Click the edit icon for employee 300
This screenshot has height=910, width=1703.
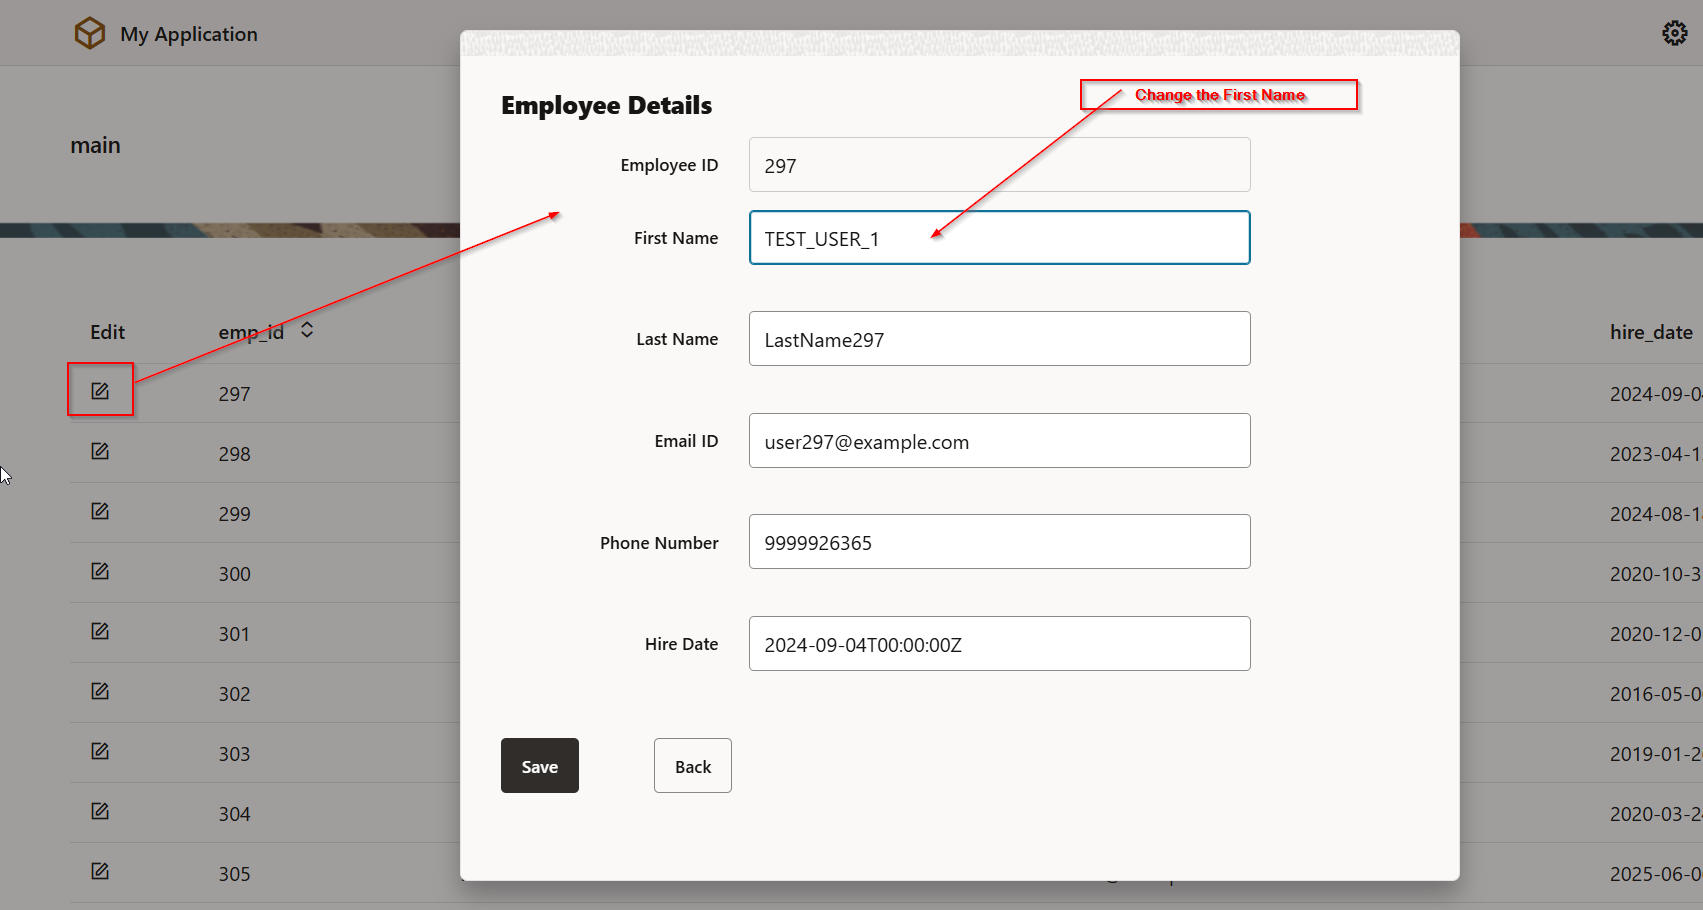pyautogui.click(x=100, y=571)
